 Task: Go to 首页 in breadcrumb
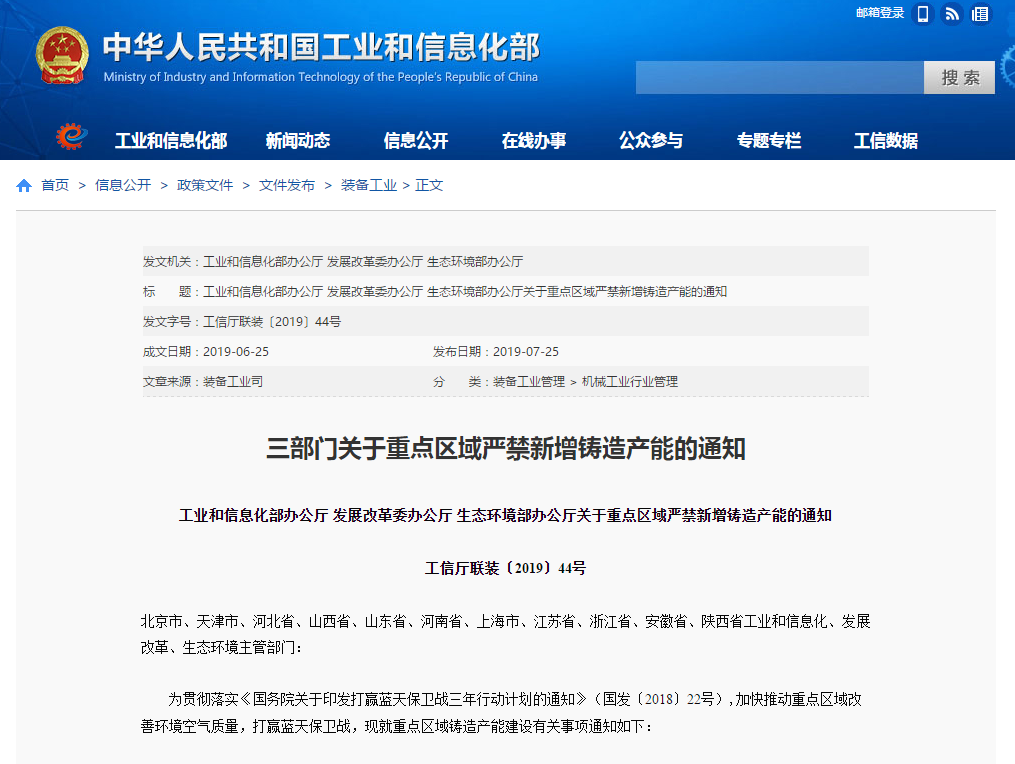(55, 185)
